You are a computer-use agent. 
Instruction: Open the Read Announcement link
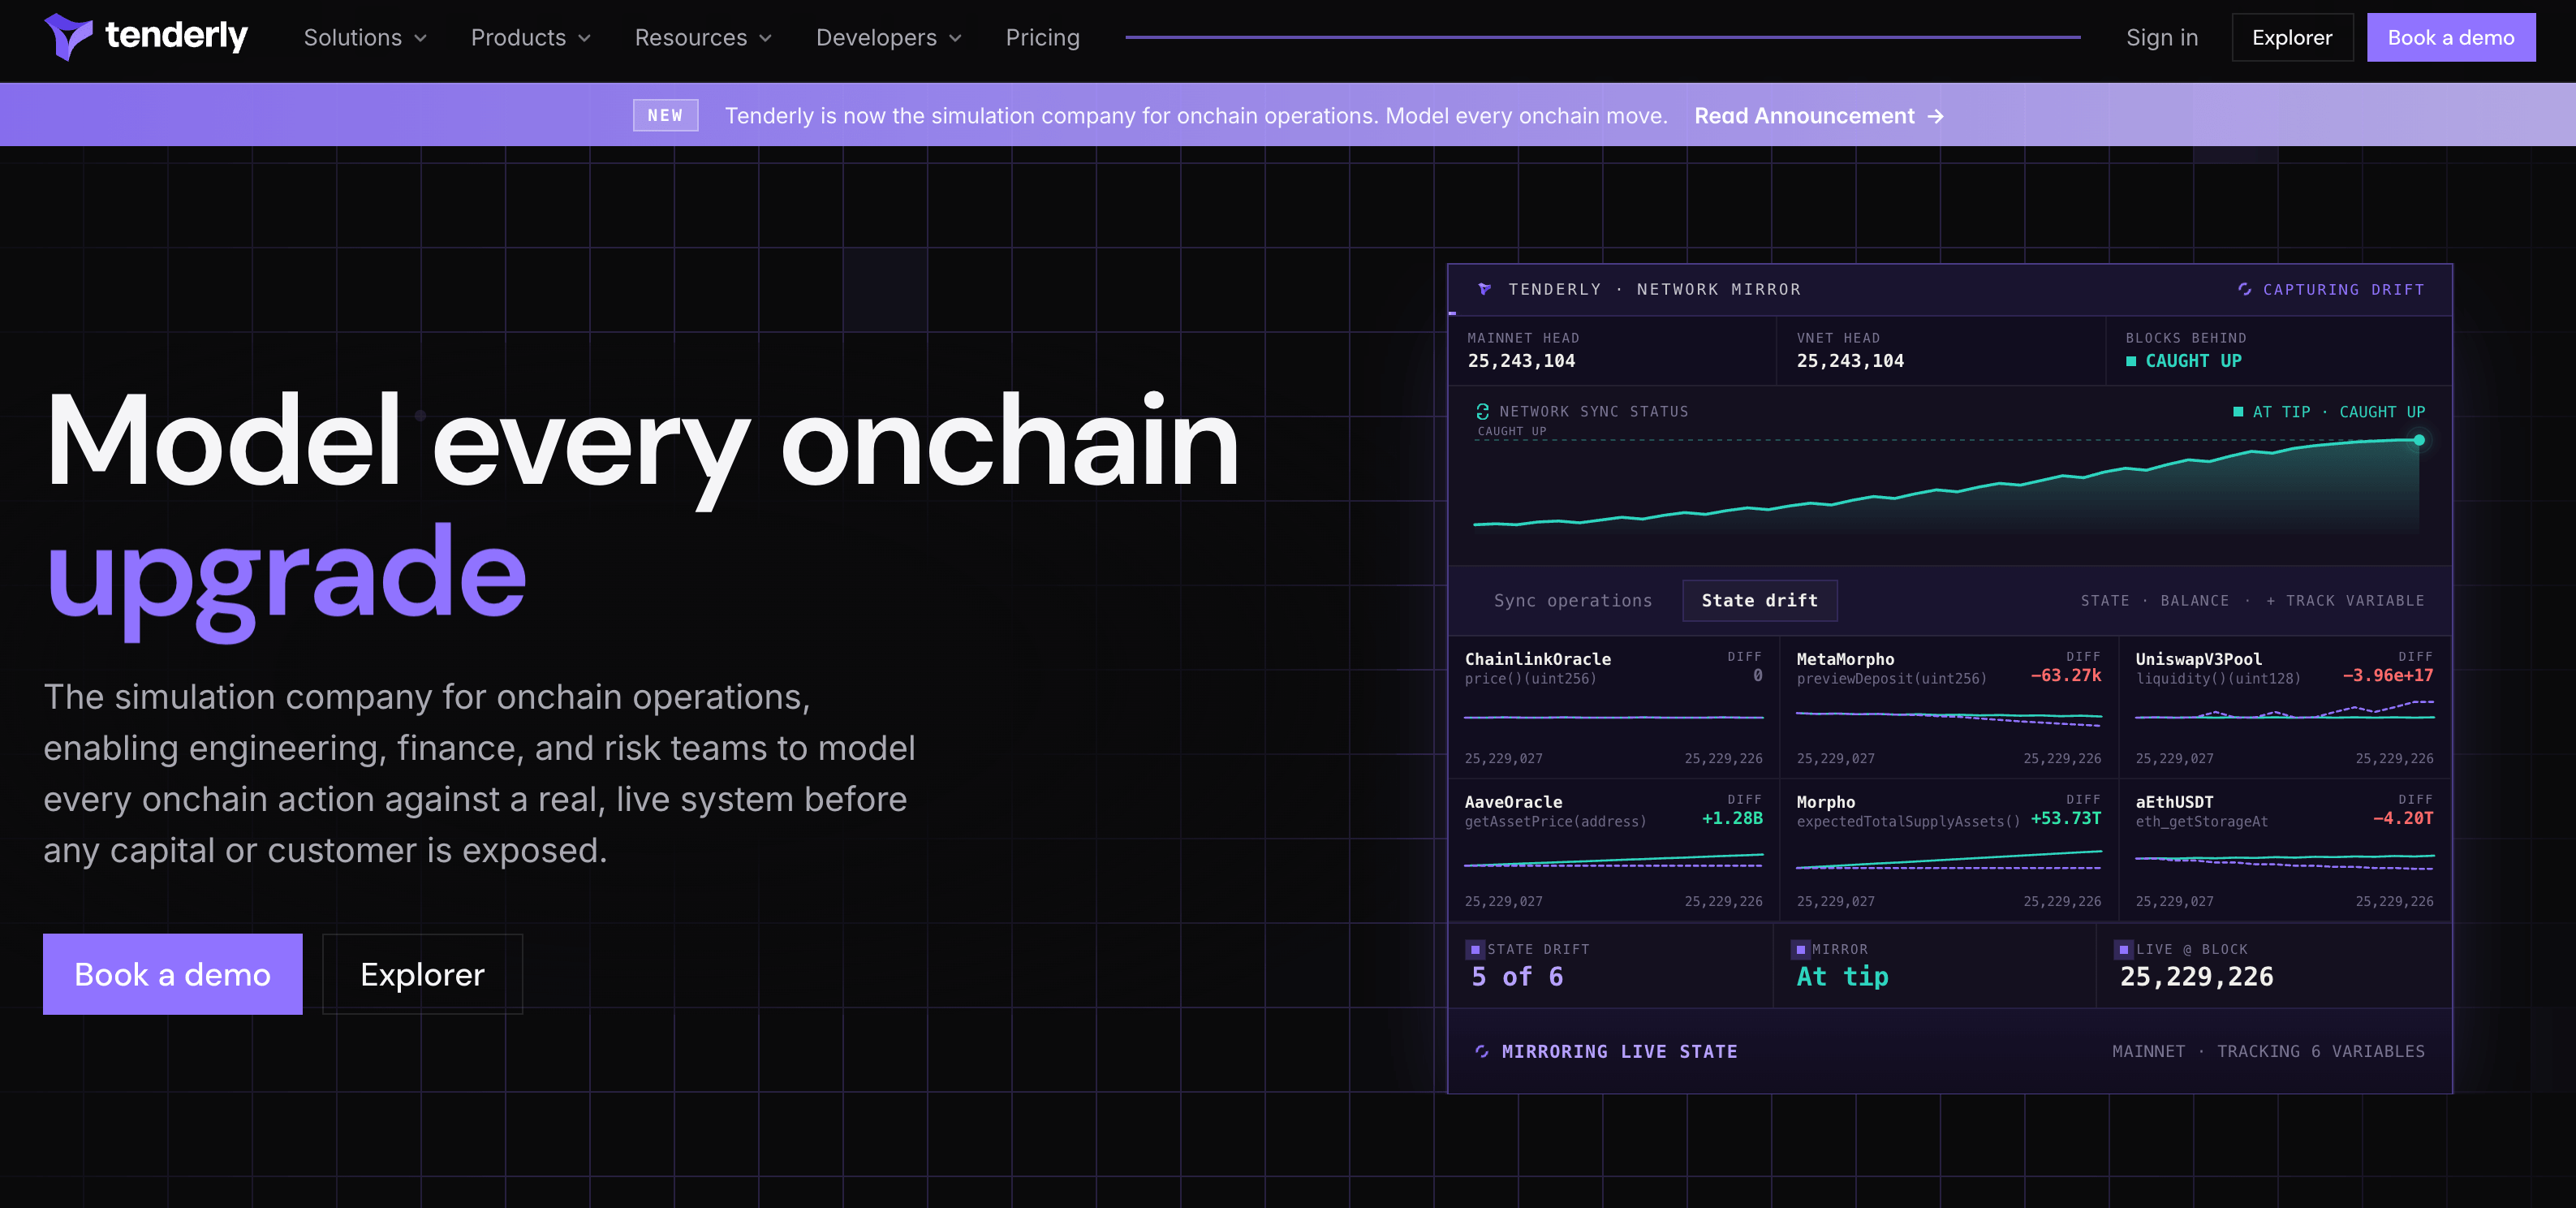pos(1819,116)
